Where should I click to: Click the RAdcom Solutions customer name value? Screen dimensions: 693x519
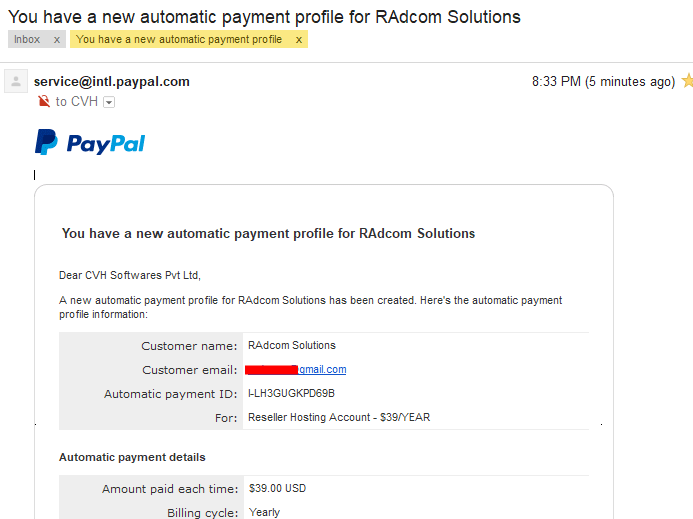292,345
